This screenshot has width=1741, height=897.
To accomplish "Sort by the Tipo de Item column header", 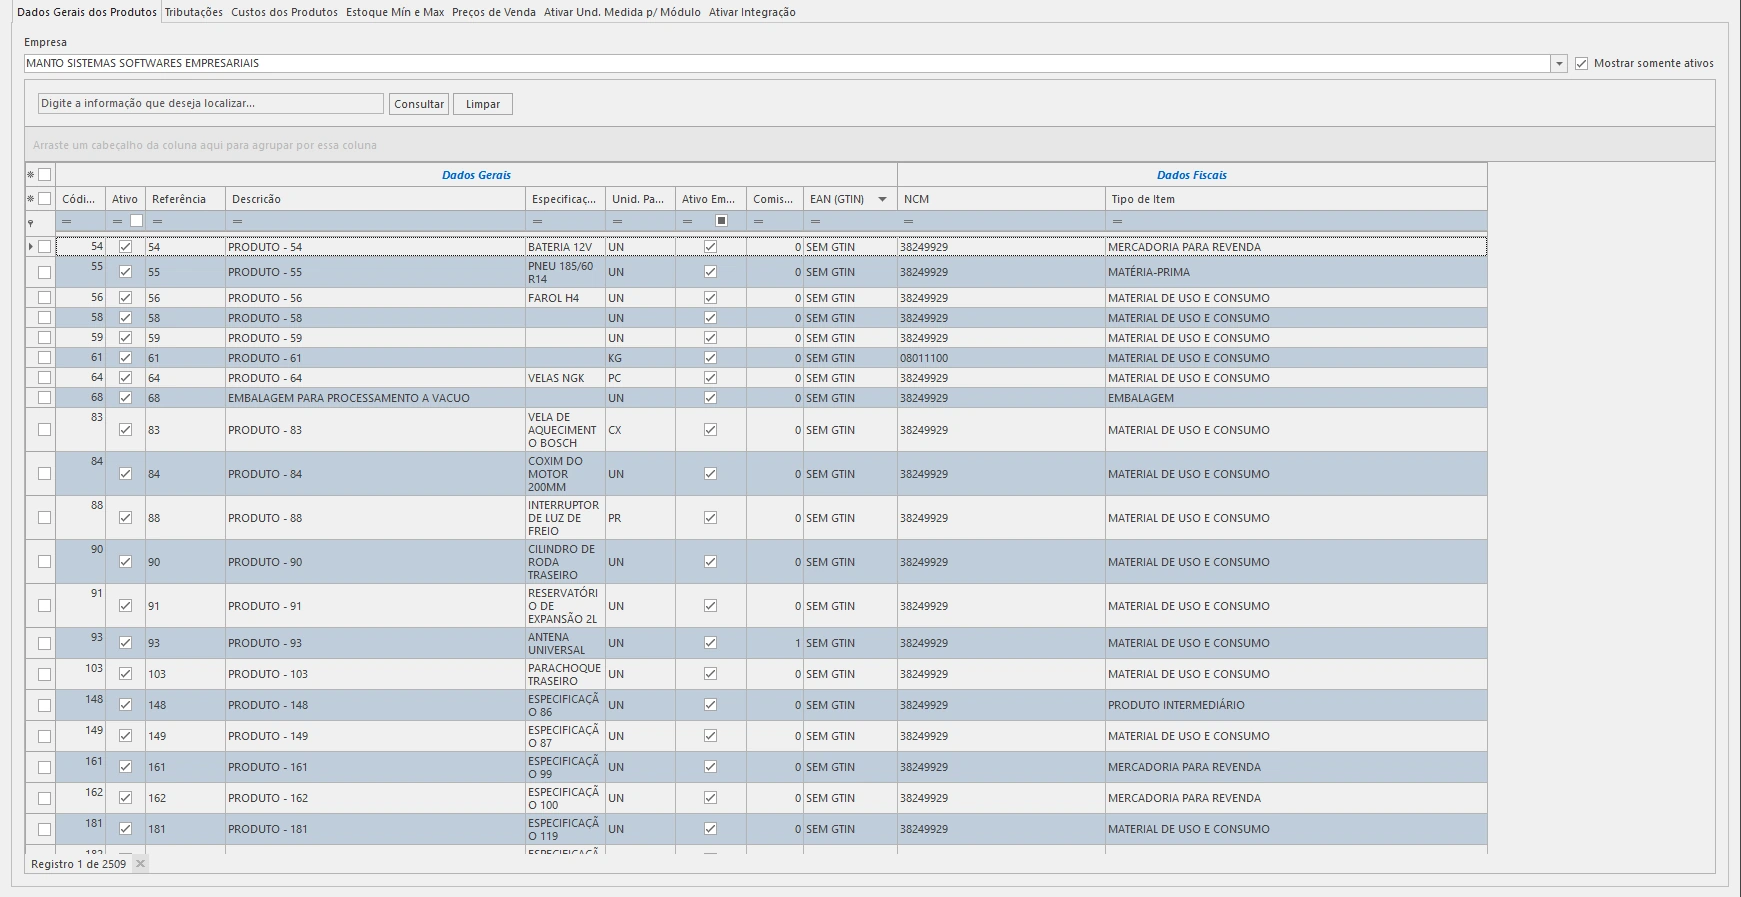I will coord(1296,199).
